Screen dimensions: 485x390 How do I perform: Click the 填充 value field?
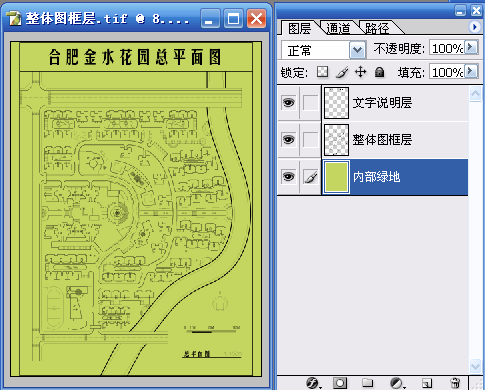pos(447,72)
